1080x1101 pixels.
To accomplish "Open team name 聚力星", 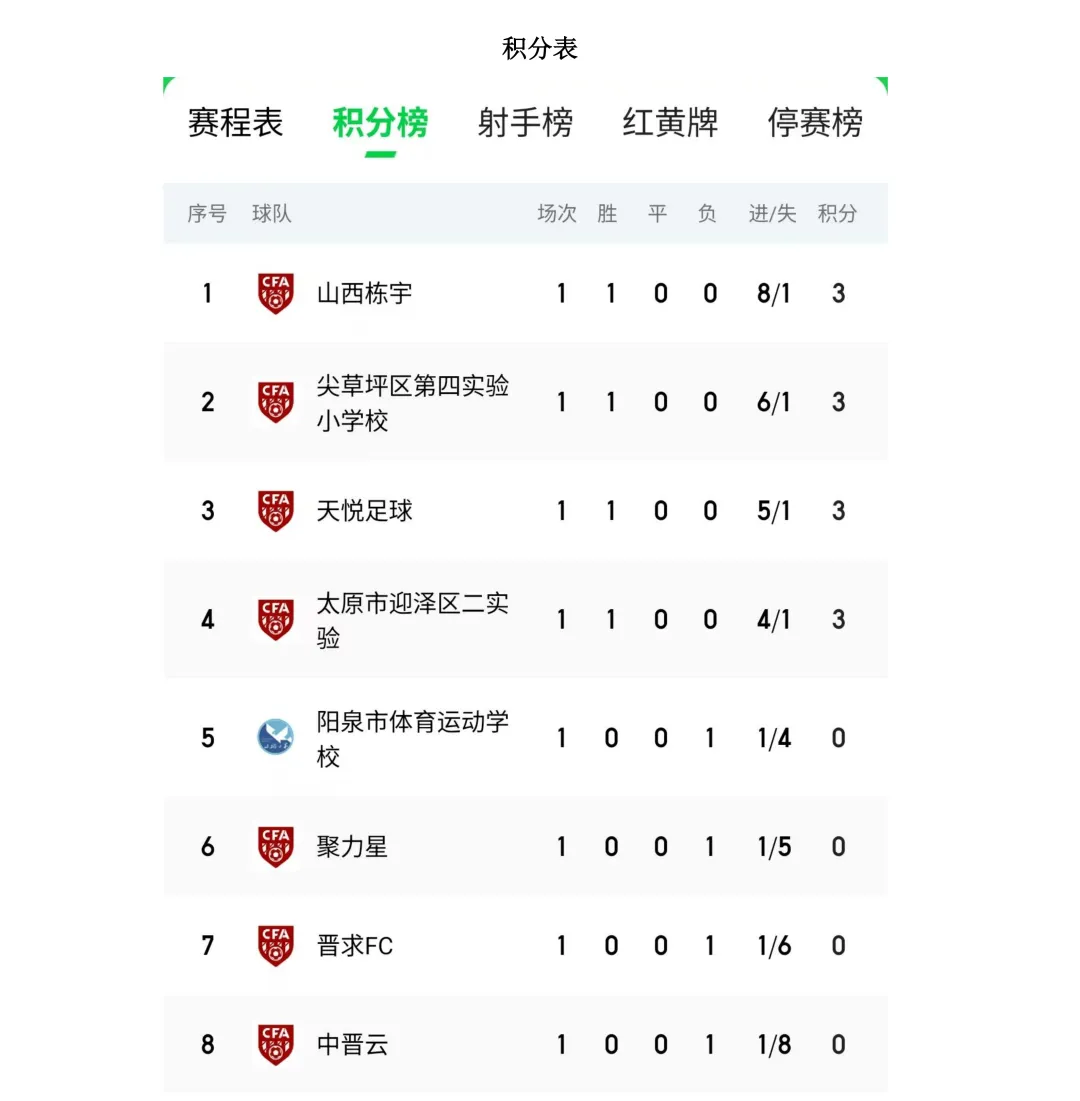I will click(x=353, y=846).
